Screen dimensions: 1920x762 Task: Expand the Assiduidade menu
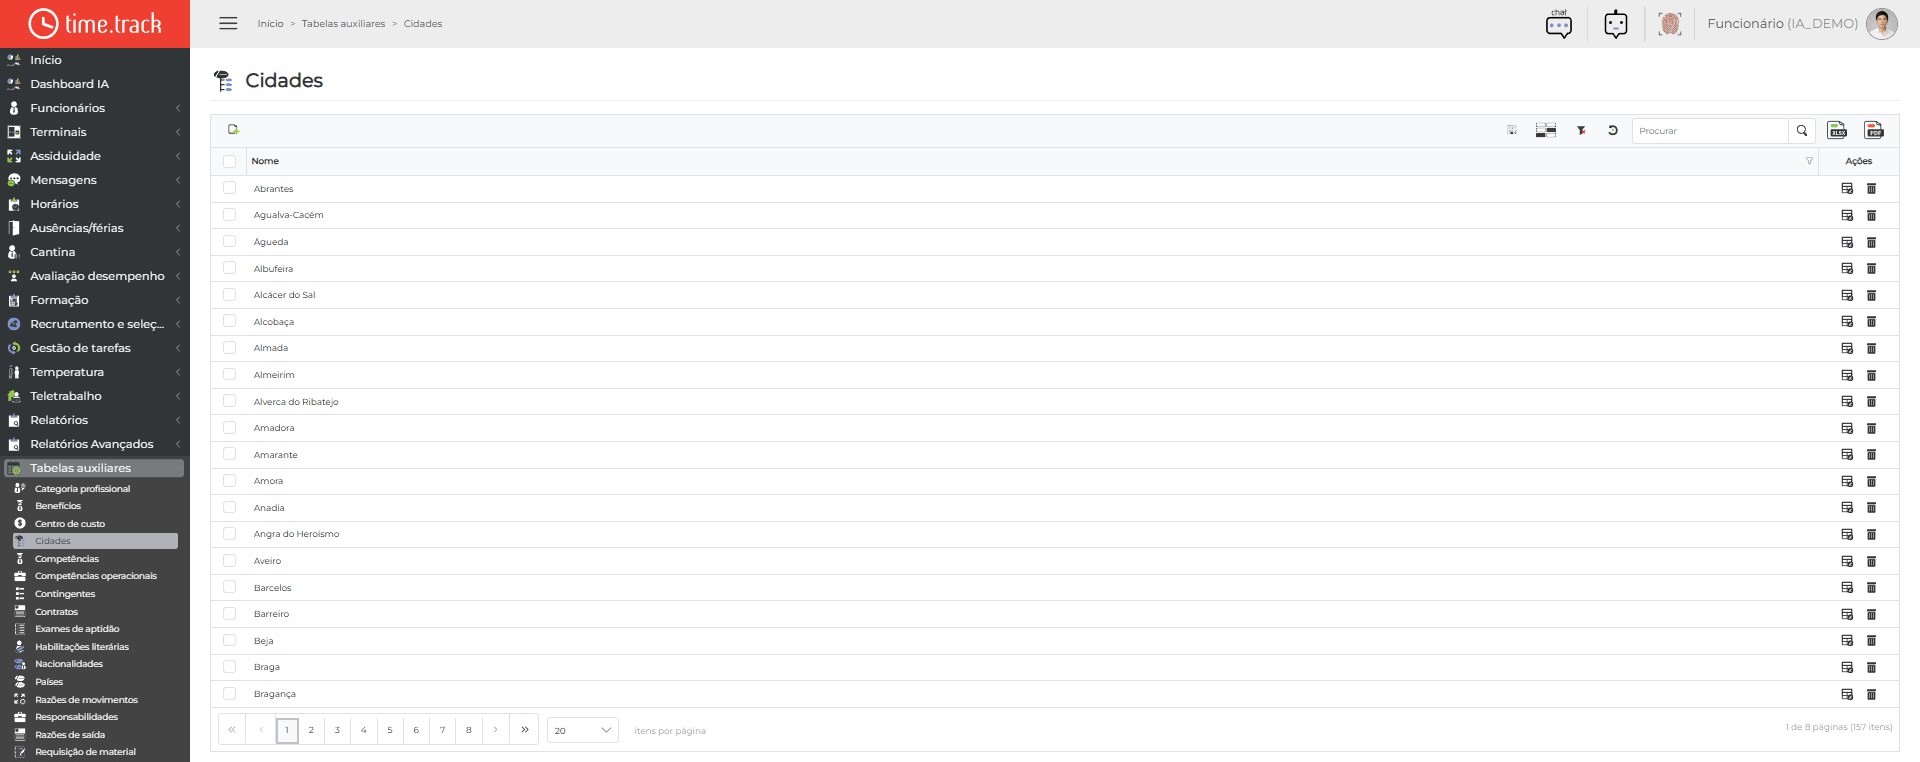pos(95,156)
